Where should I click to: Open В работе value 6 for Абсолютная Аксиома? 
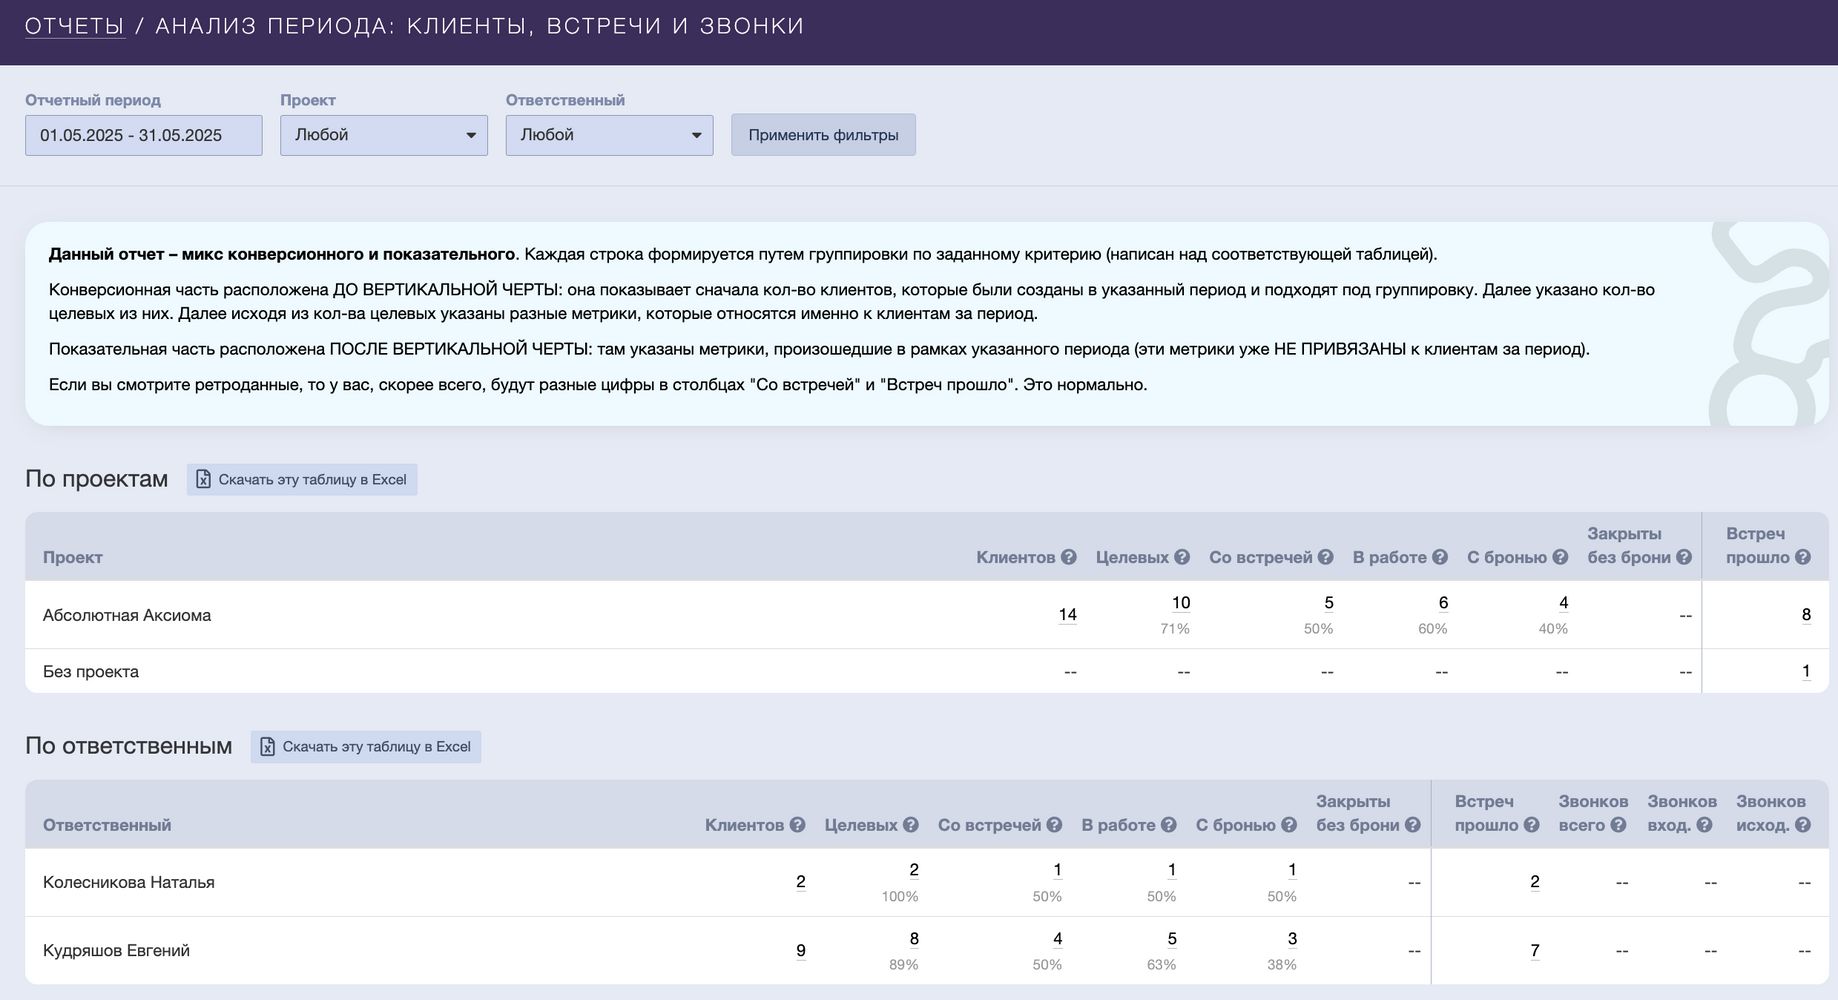pyautogui.click(x=1443, y=602)
